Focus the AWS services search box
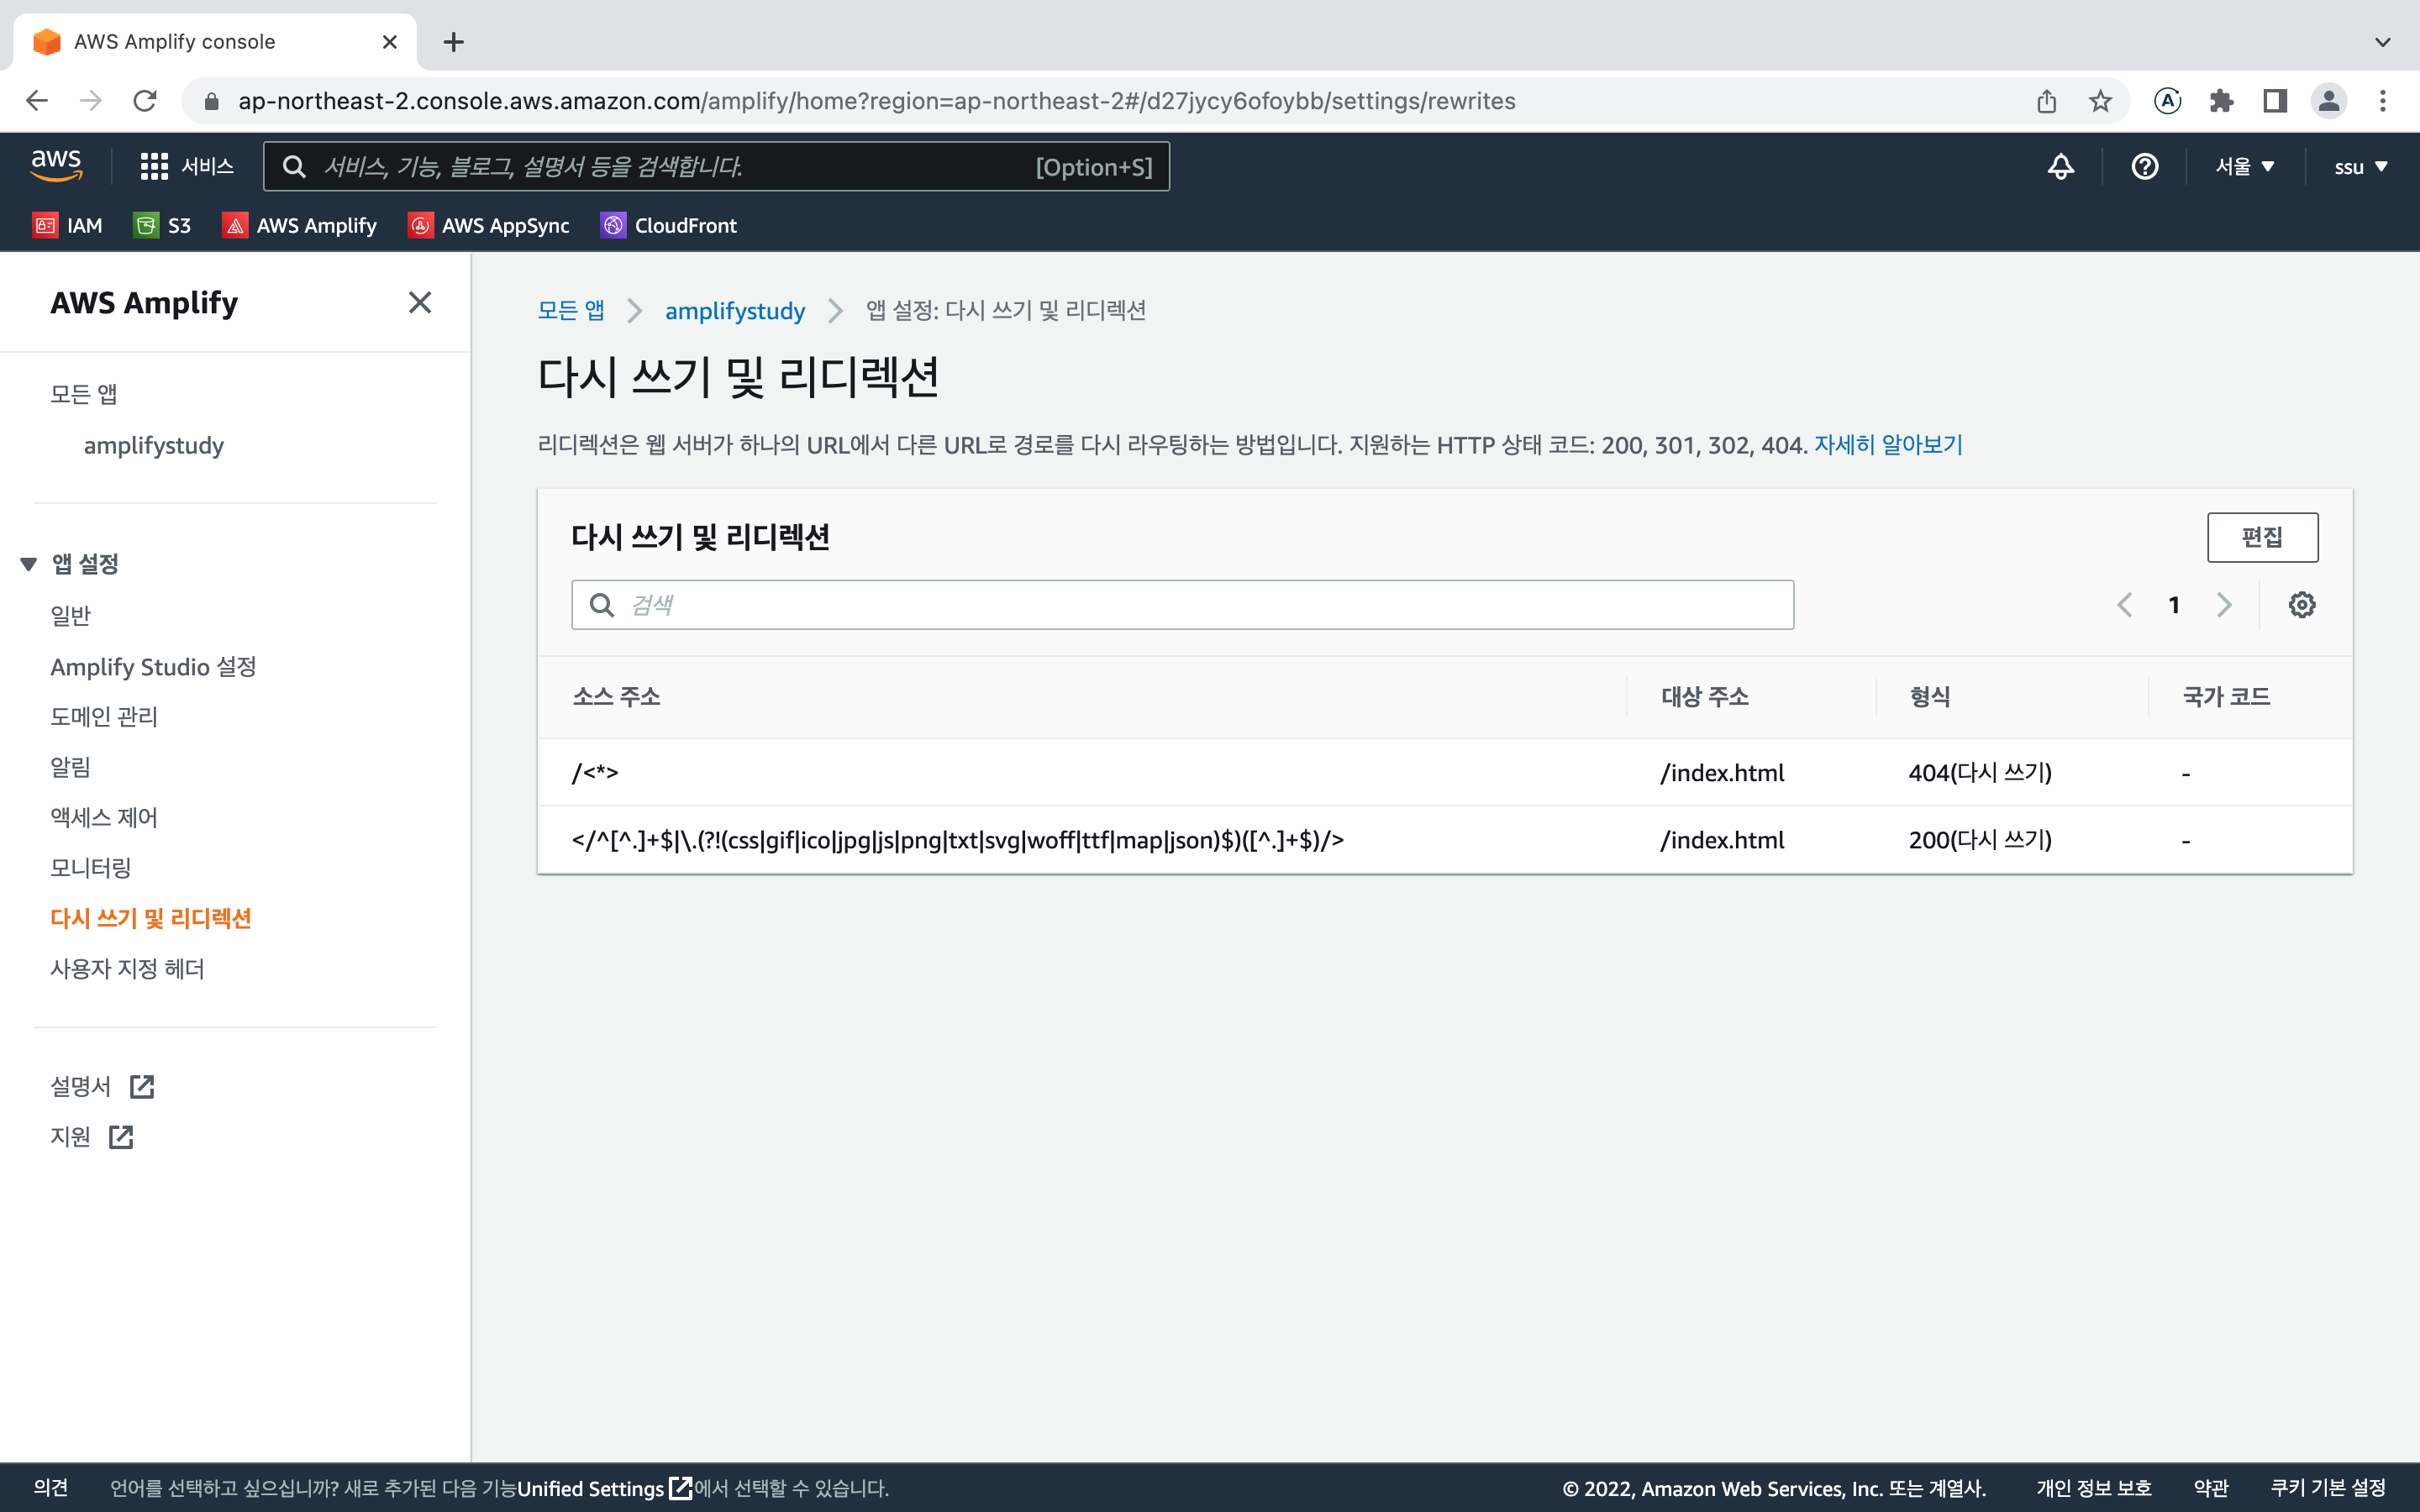 716,166
